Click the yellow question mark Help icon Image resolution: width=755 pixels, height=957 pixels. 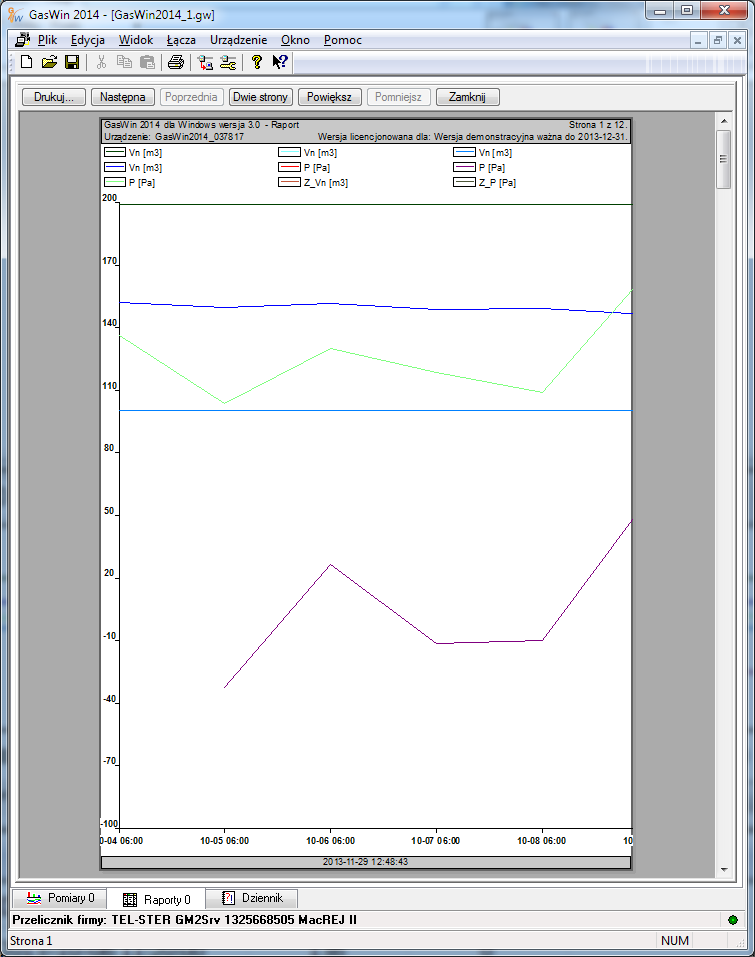click(x=256, y=62)
